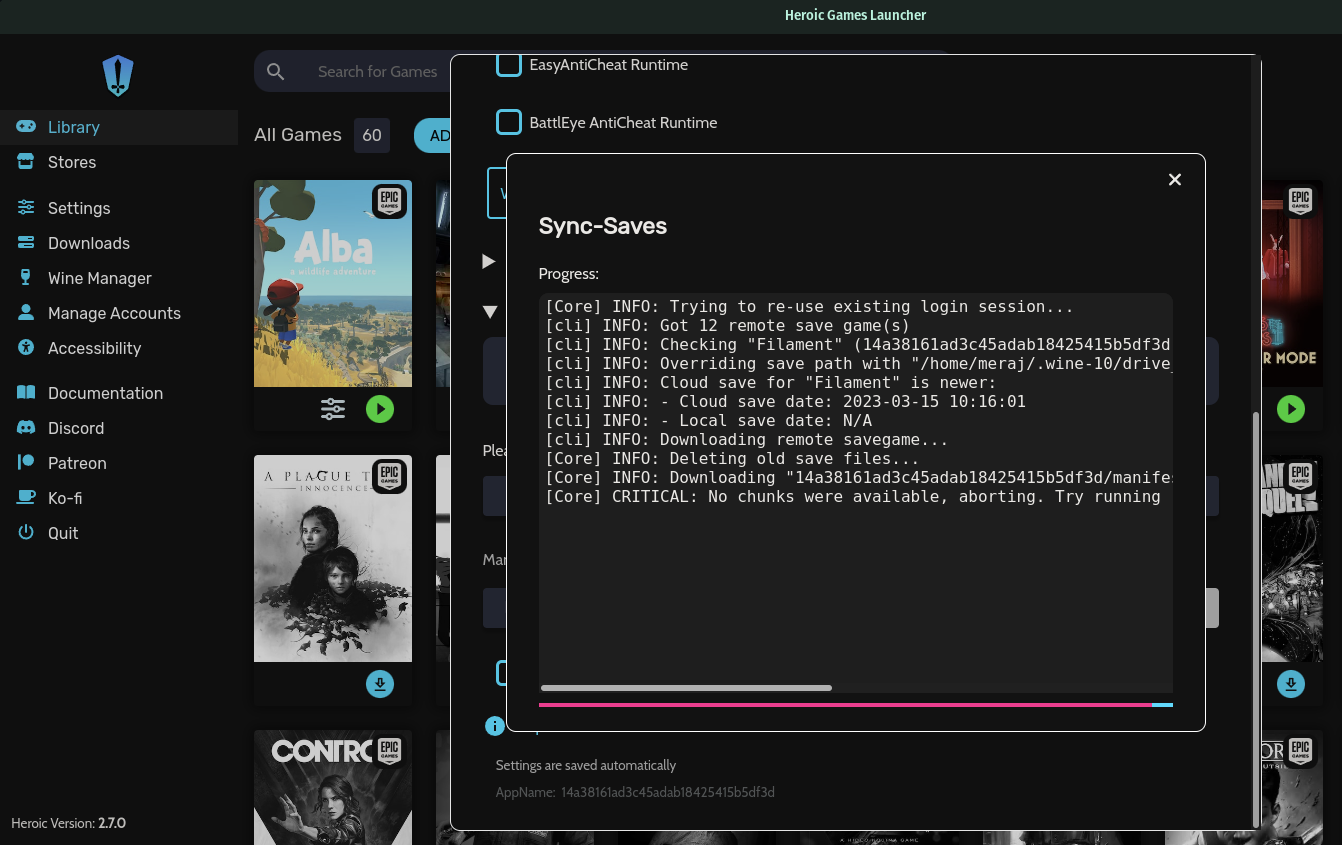Click the Ko-fi icon in the sidebar

tap(25, 498)
